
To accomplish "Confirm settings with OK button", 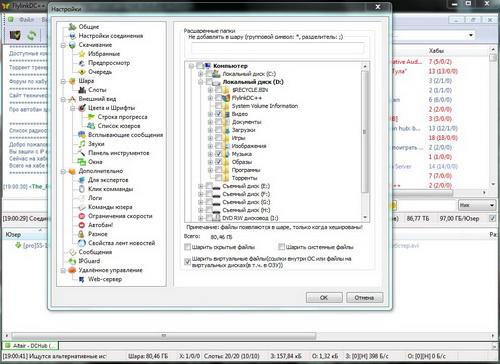I will tap(324, 297).
